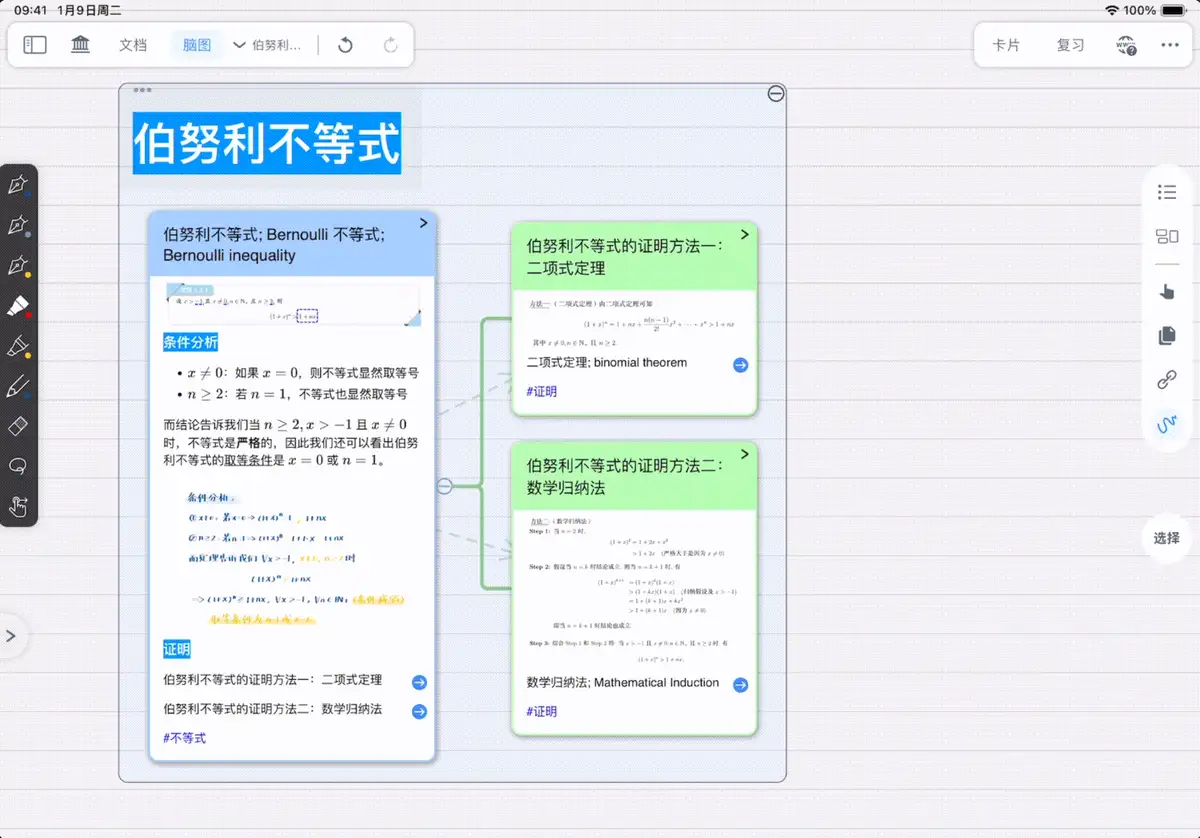1200x838 pixels.
Task: Open the 伯努利… notebook dropdown
Action: click(x=268, y=45)
